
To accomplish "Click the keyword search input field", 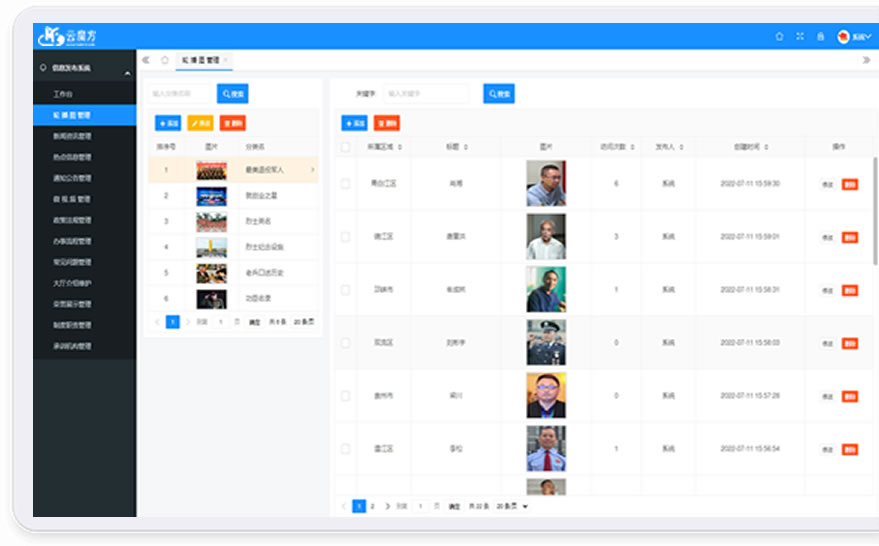I will click(425, 94).
